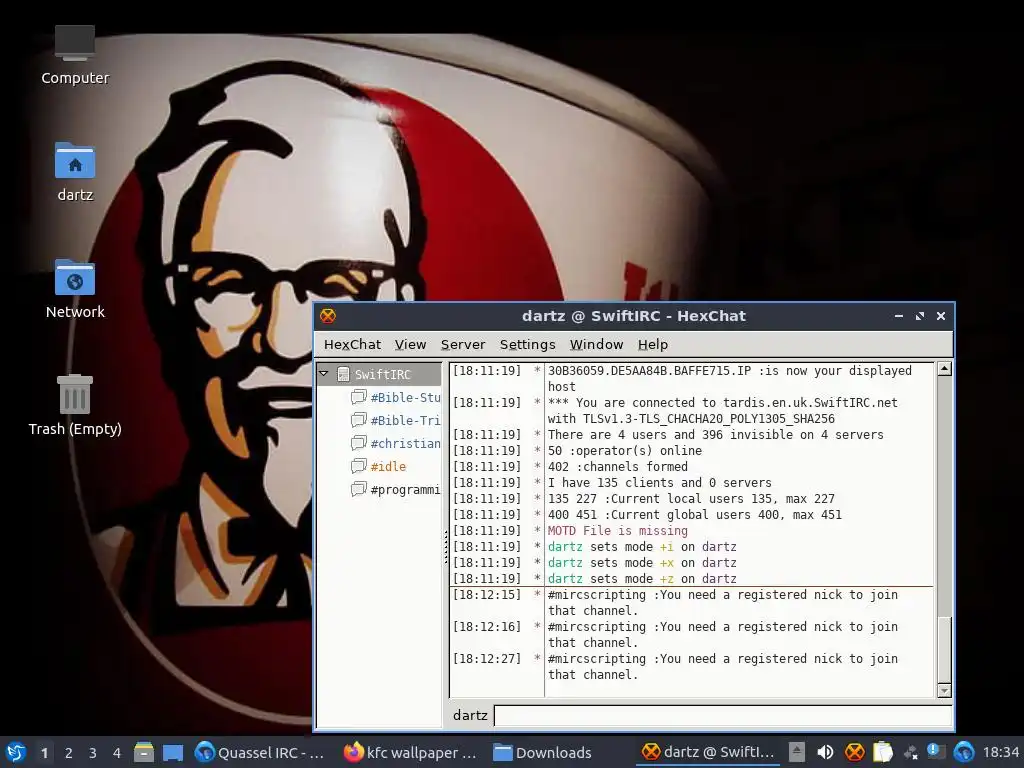Switch to the #Bible-Stu channel

405,398
